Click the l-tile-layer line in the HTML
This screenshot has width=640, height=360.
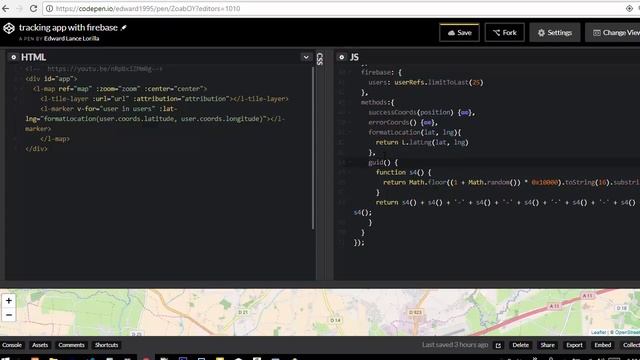click(164, 99)
